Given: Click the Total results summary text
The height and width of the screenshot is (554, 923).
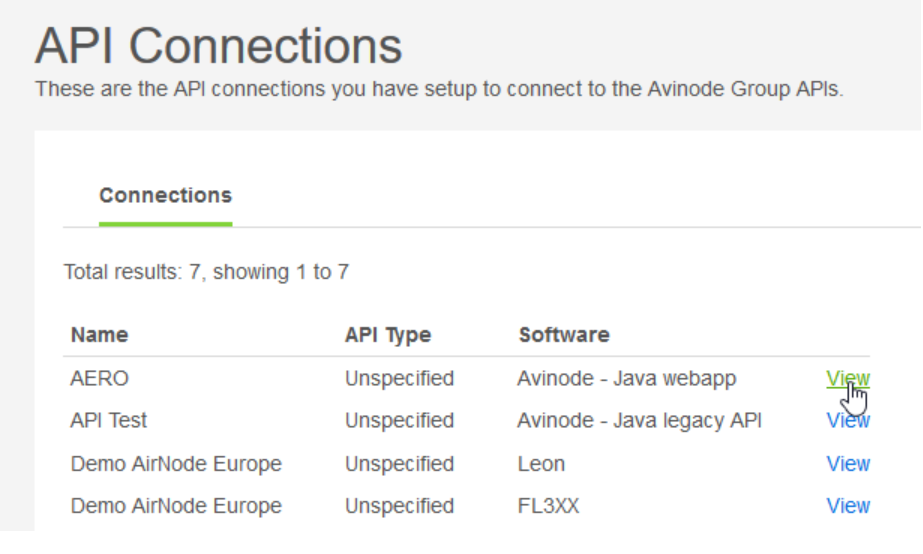Looking at the screenshot, I should coord(206,272).
